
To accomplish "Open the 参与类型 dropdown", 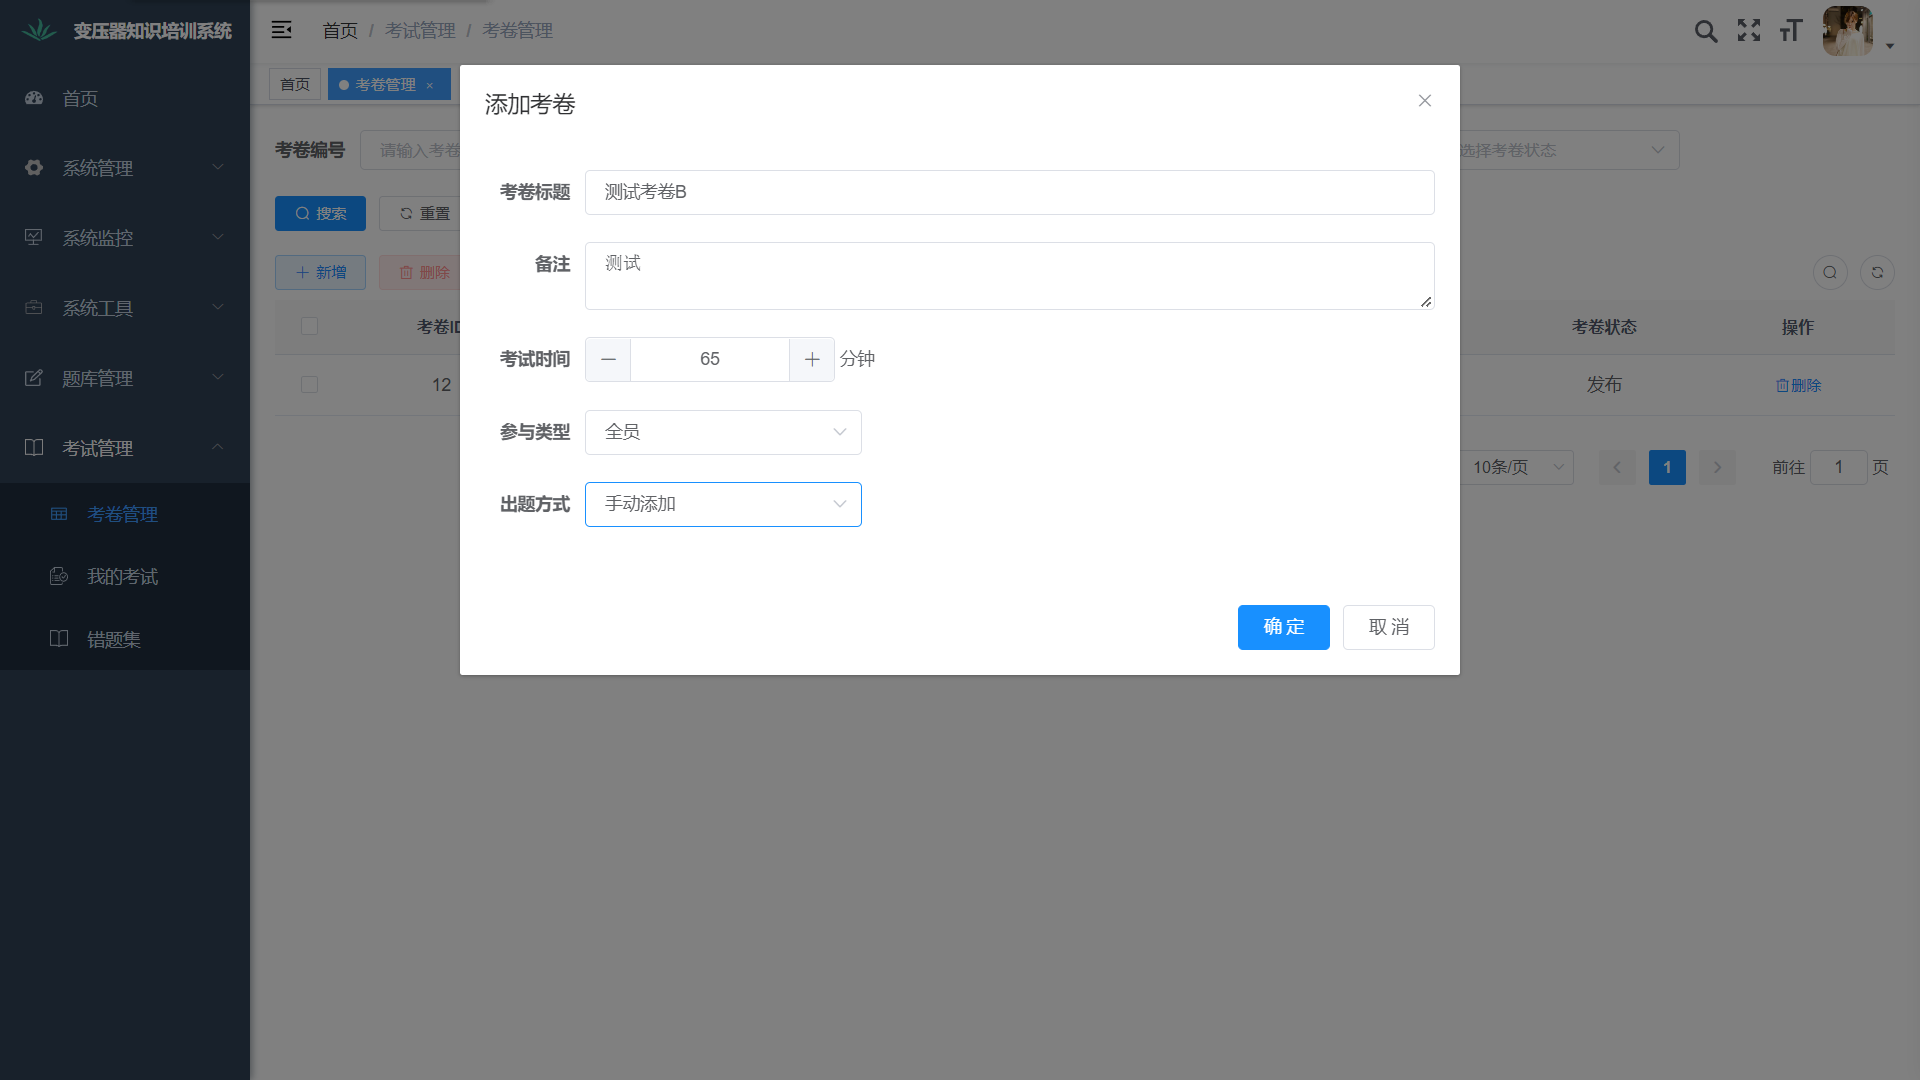I will pos(723,432).
